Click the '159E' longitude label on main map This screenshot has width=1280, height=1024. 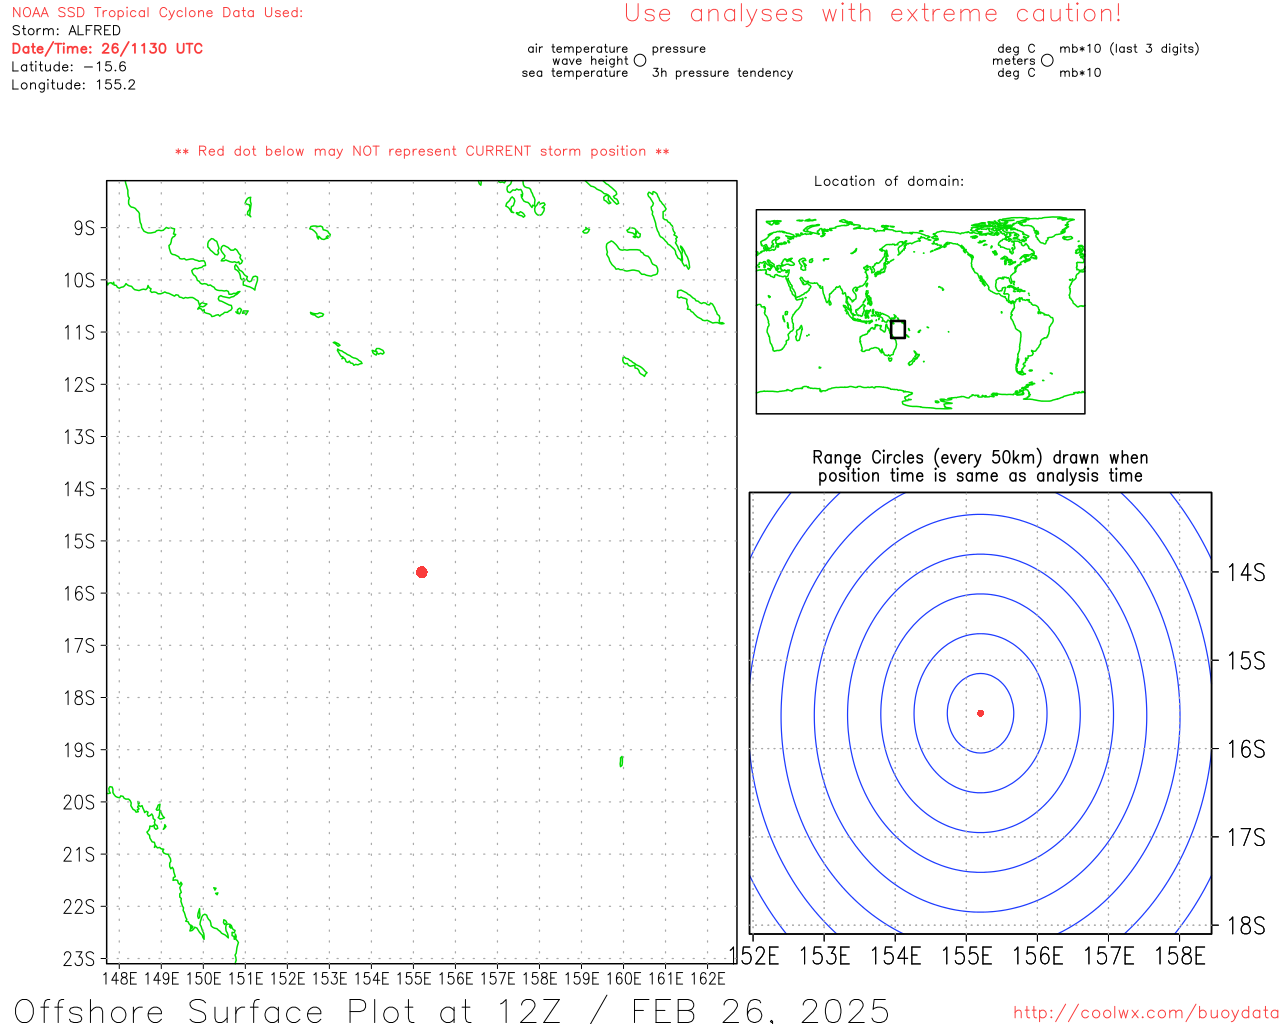click(x=582, y=978)
